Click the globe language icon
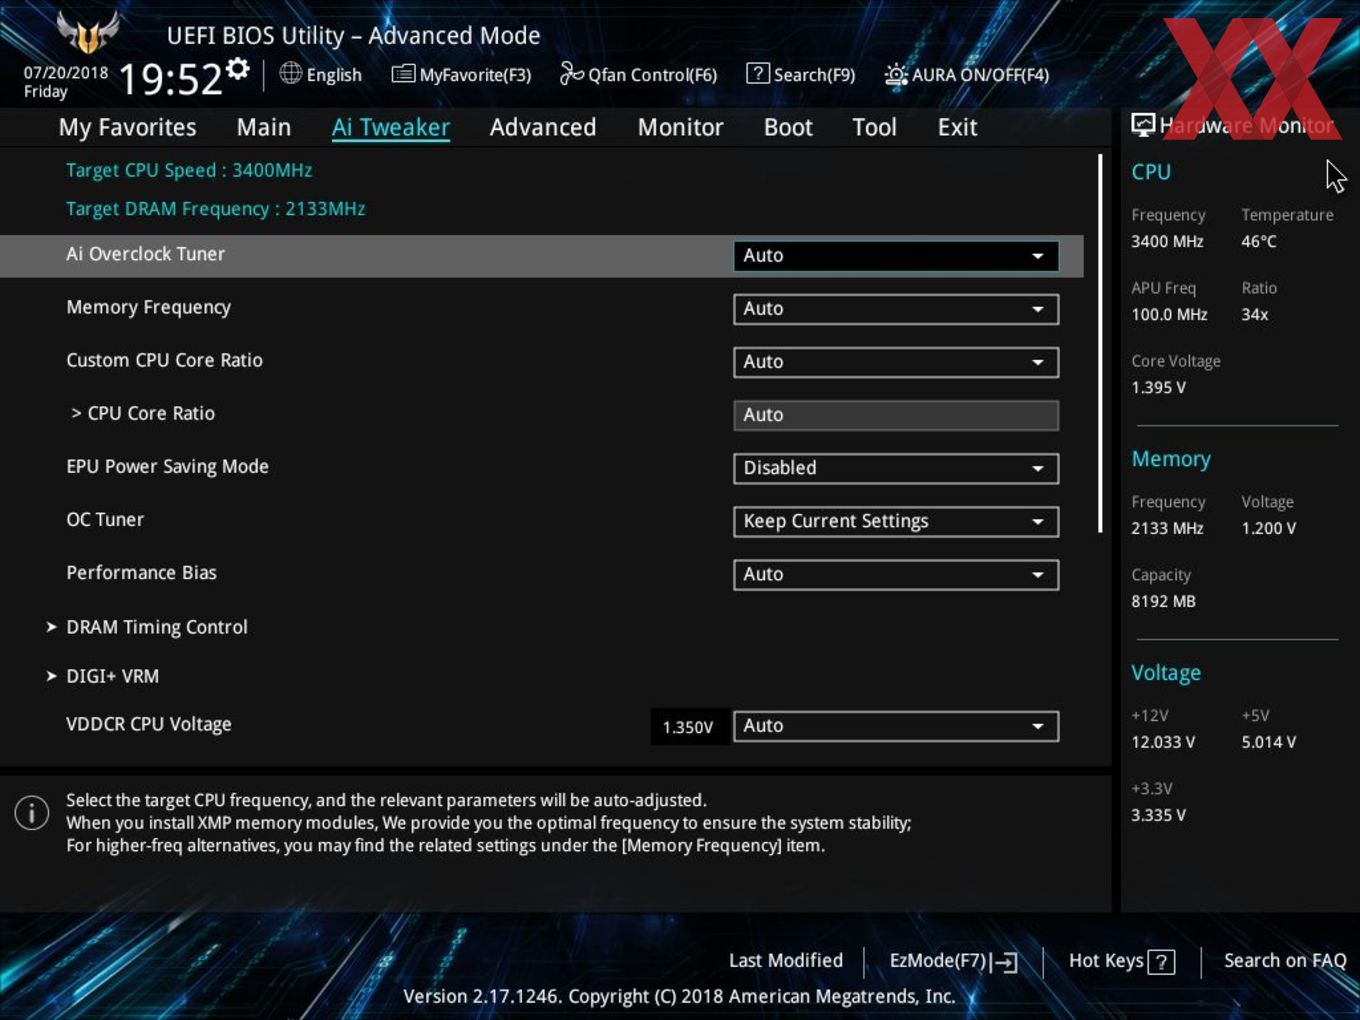The width and height of the screenshot is (1360, 1020). click(290, 73)
